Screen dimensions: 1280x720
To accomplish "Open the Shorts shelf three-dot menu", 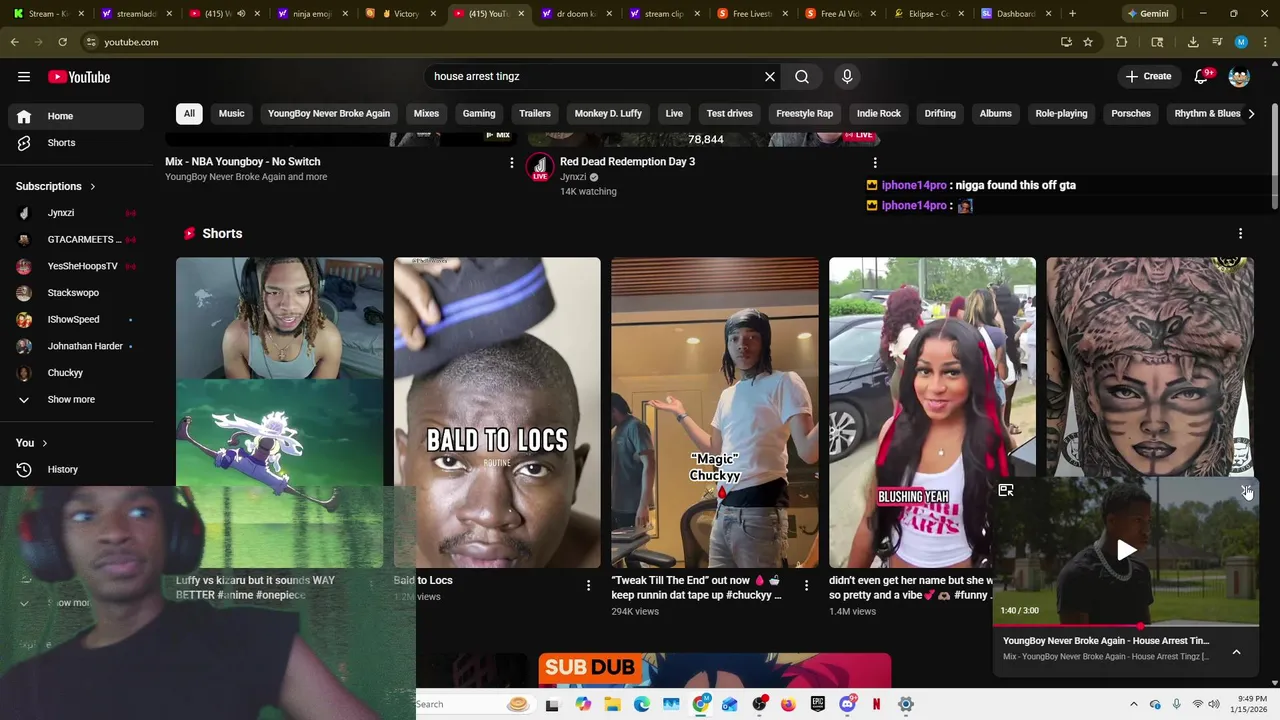I will click(x=1240, y=233).
